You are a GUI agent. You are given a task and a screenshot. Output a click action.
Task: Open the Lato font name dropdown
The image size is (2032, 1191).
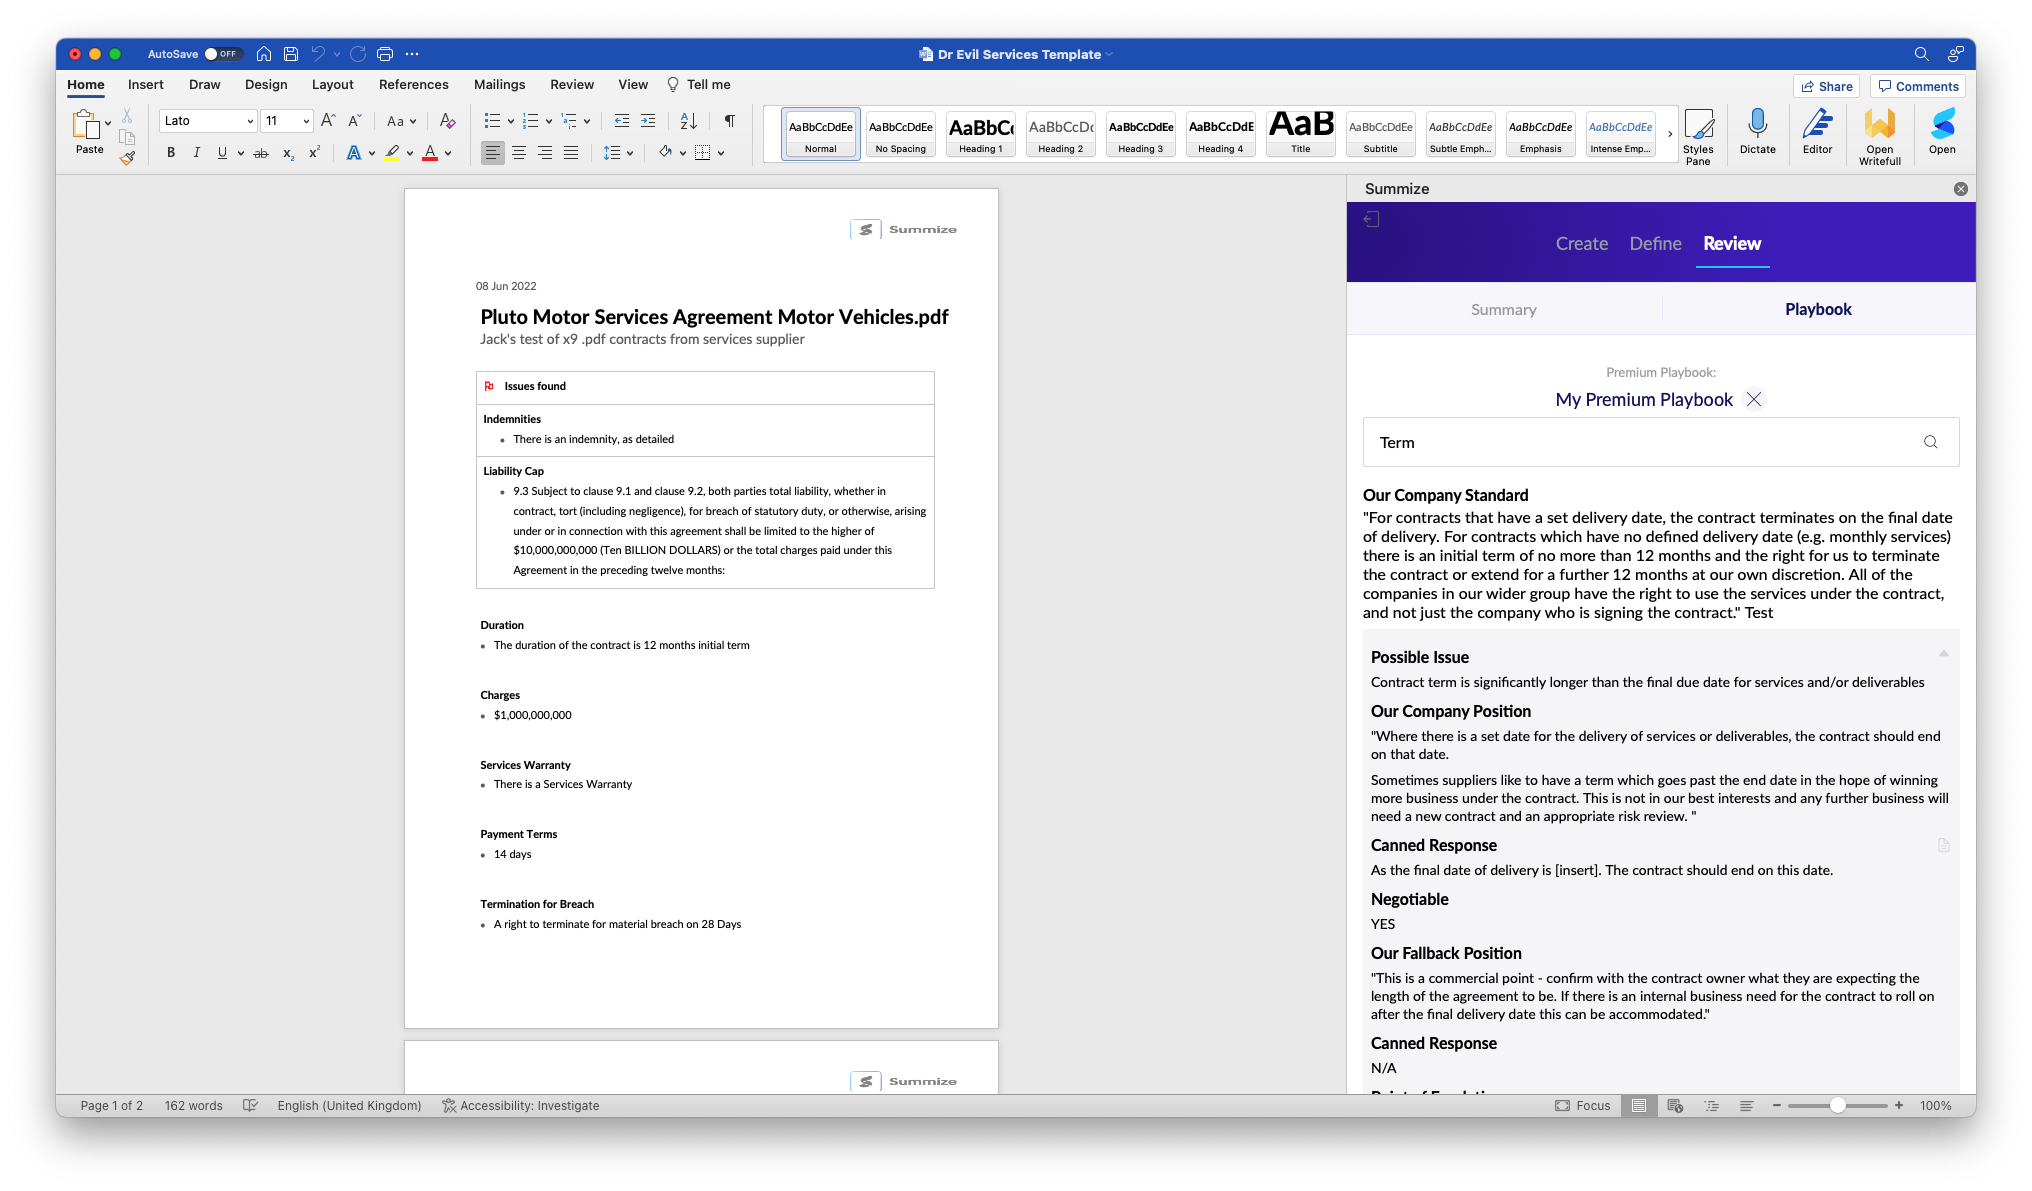pyautogui.click(x=250, y=121)
